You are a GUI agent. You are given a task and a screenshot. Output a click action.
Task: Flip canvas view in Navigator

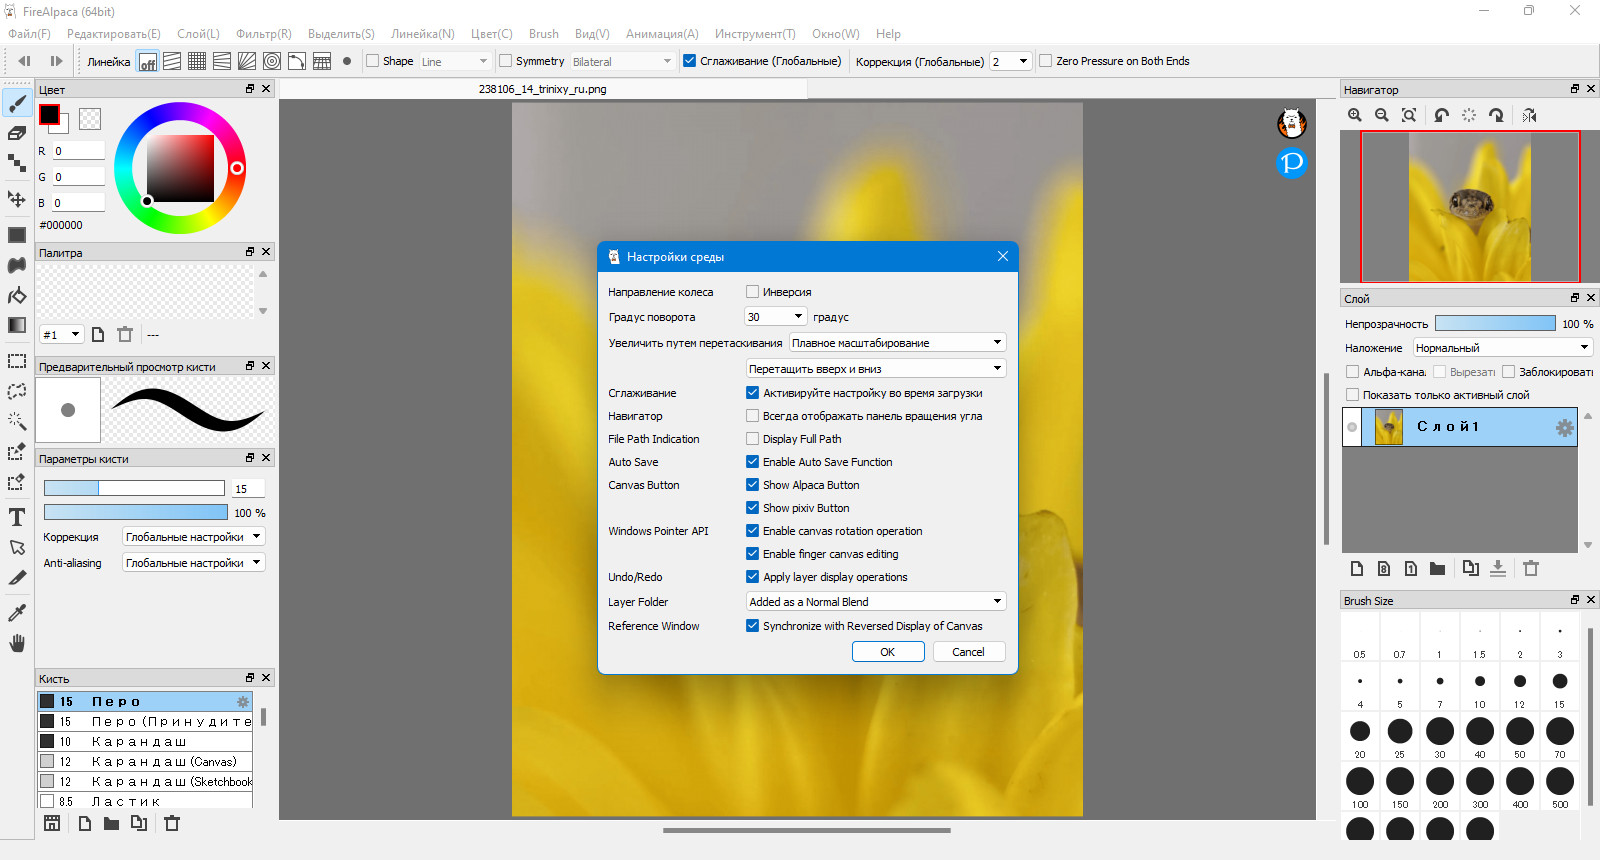[x=1529, y=115]
